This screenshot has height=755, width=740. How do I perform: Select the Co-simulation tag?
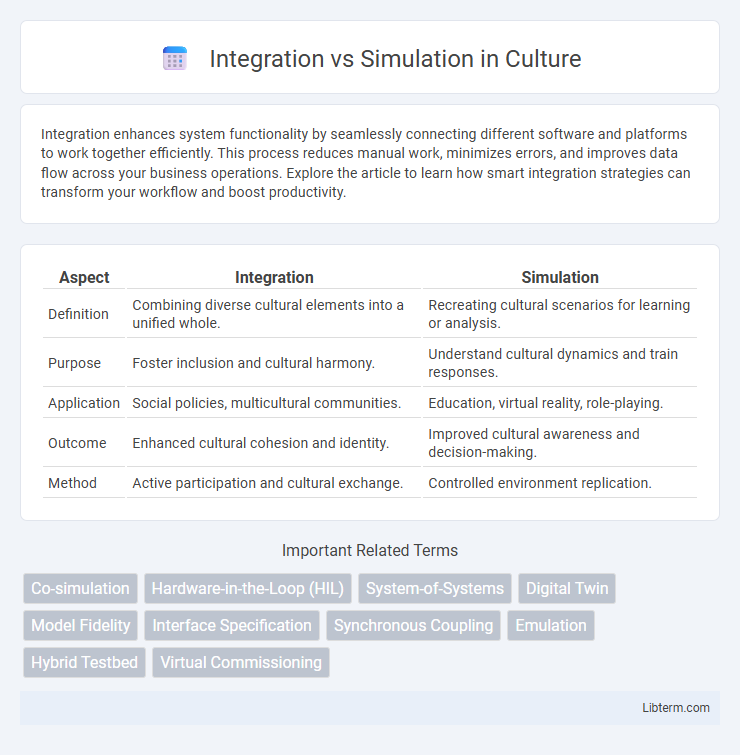(x=80, y=588)
